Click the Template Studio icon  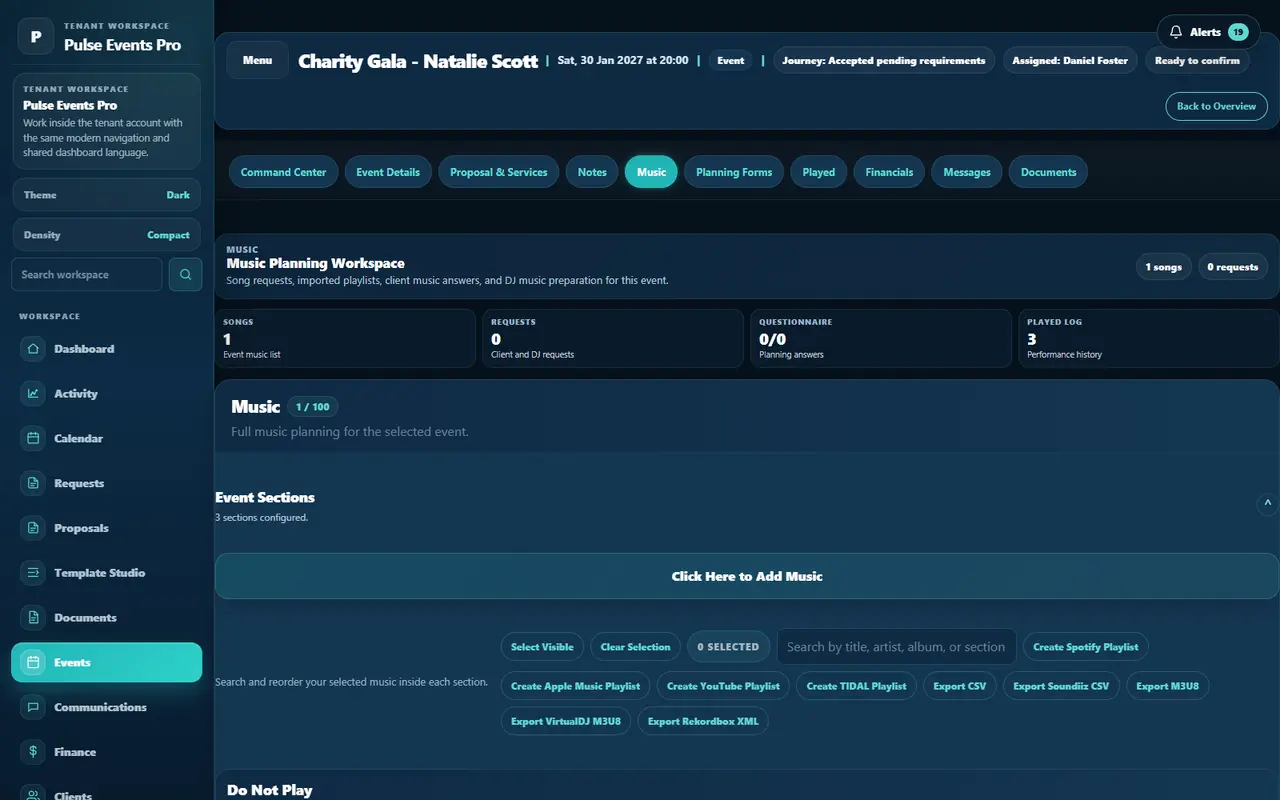coord(33,573)
